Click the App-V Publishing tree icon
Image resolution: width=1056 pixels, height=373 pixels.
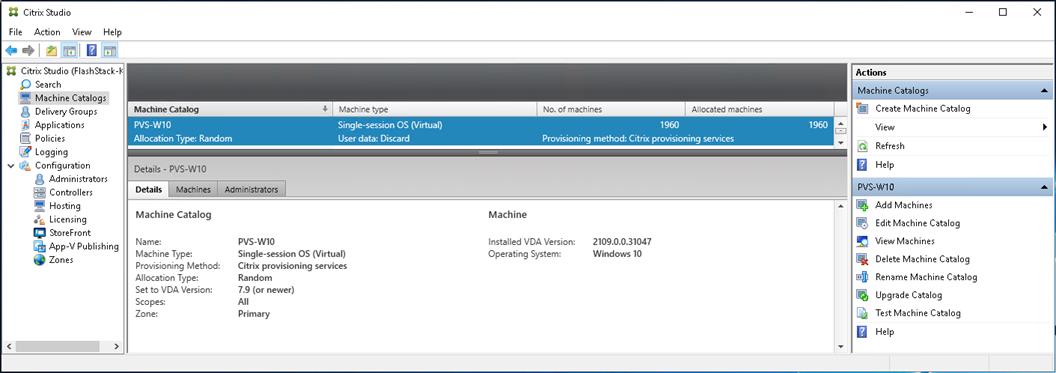(39, 246)
